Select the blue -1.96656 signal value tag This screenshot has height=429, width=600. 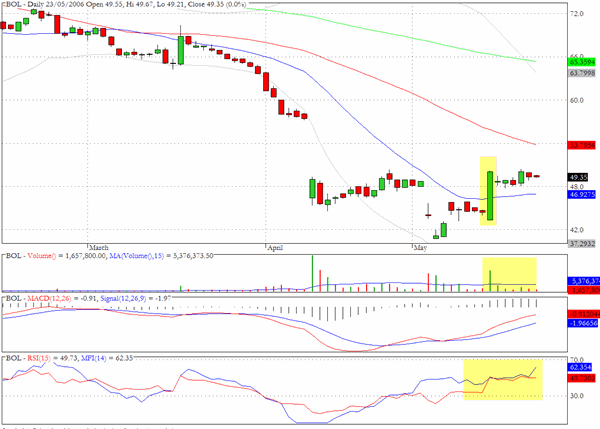pyautogui.click(x=582, y=323)
